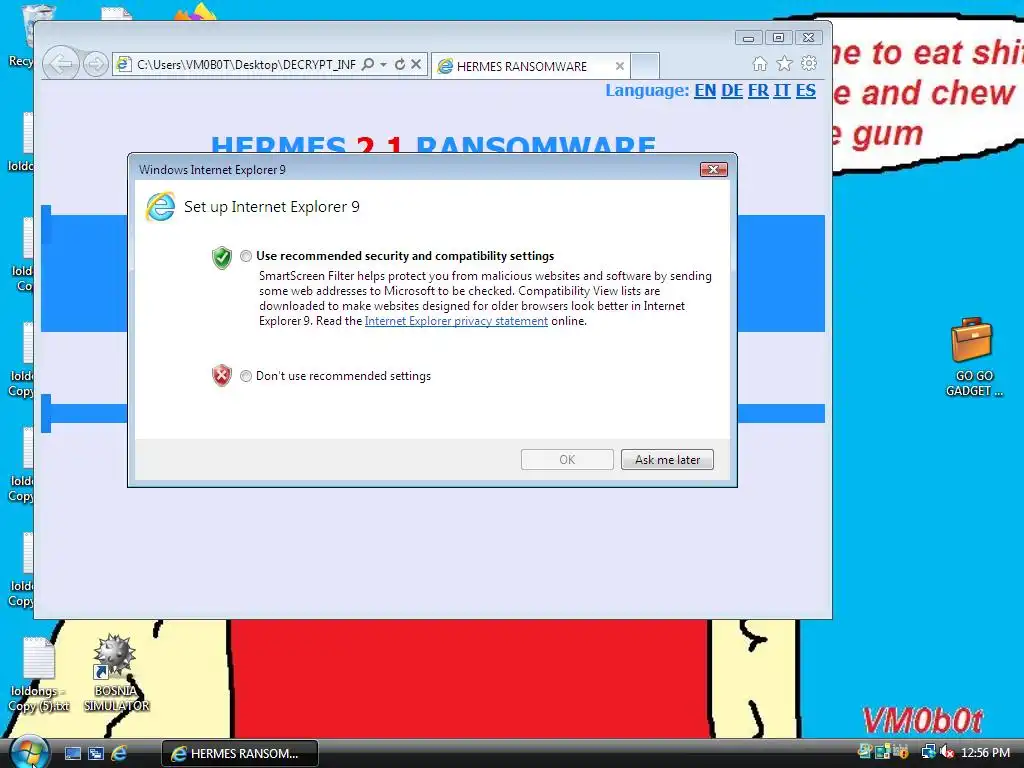Switch page language to IT
Screen dimensions: 1024x768
coord(782,90)
